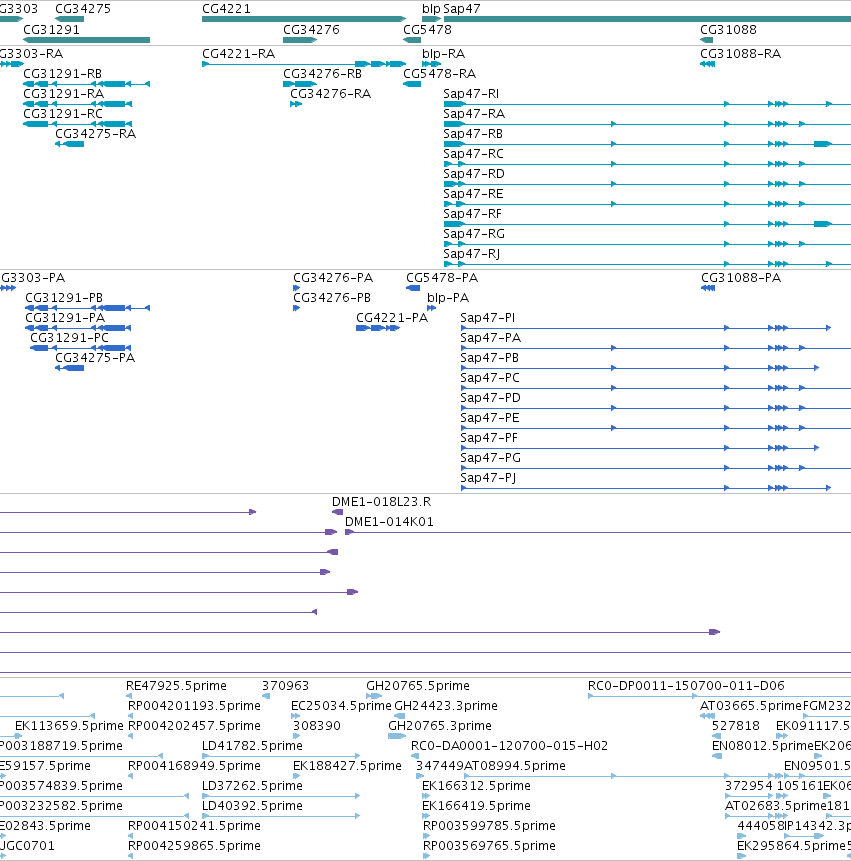Select transcript Sap47-RD
The image size is (851, 861).
647,184
